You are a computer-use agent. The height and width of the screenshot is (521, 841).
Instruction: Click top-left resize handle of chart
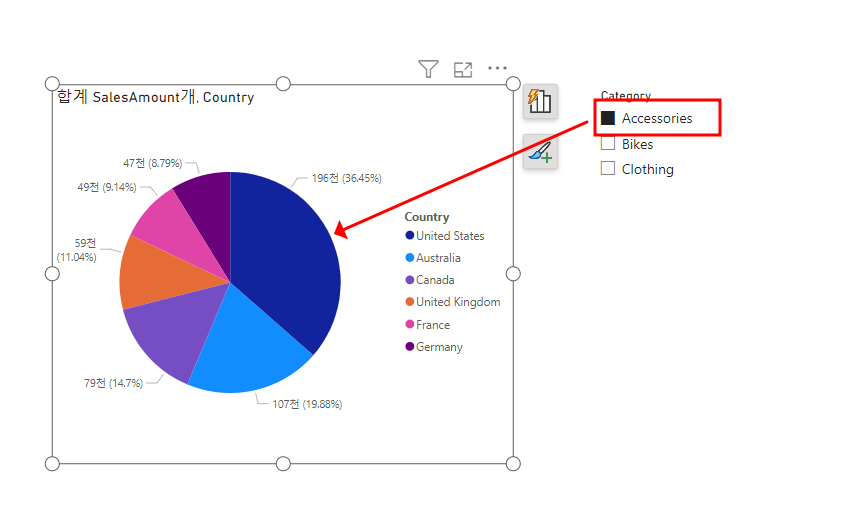click(52, 84)
